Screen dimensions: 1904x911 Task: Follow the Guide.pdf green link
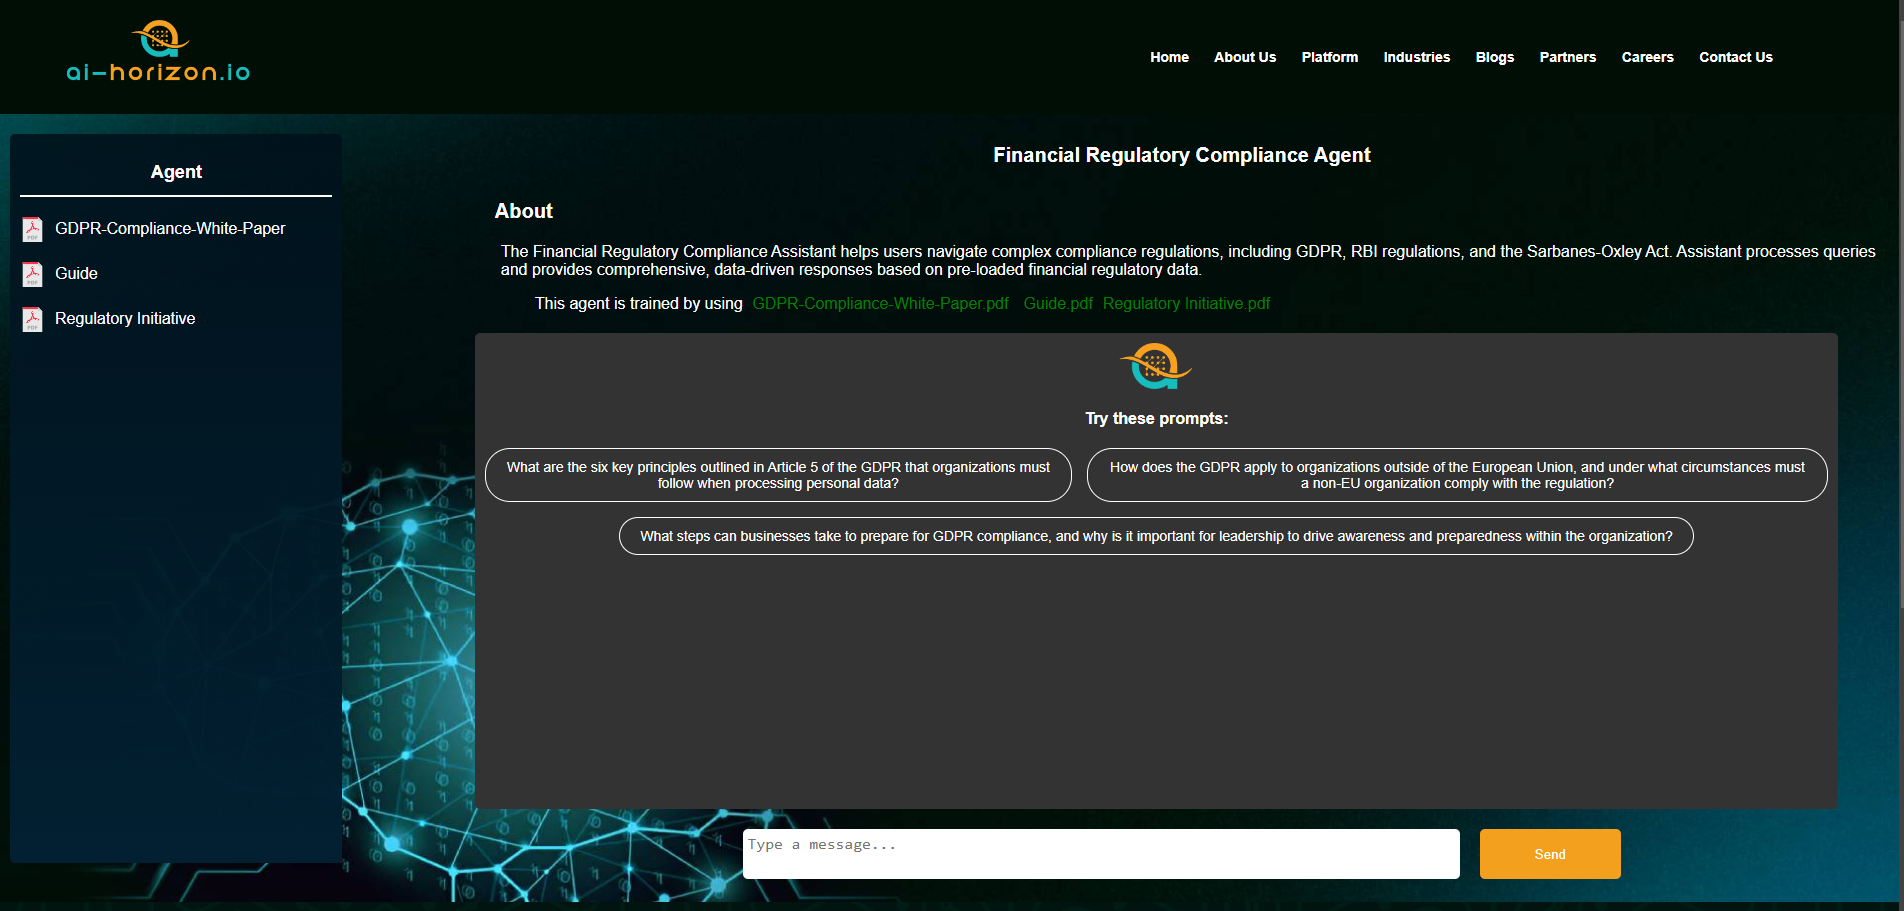click(1058, 304)
